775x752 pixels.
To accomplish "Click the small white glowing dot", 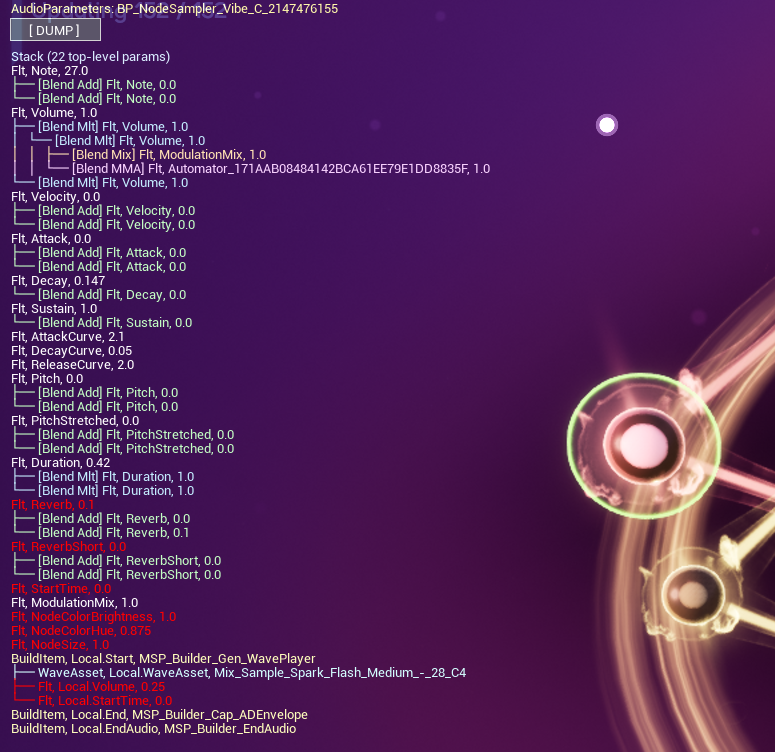I will pos(606,125).
